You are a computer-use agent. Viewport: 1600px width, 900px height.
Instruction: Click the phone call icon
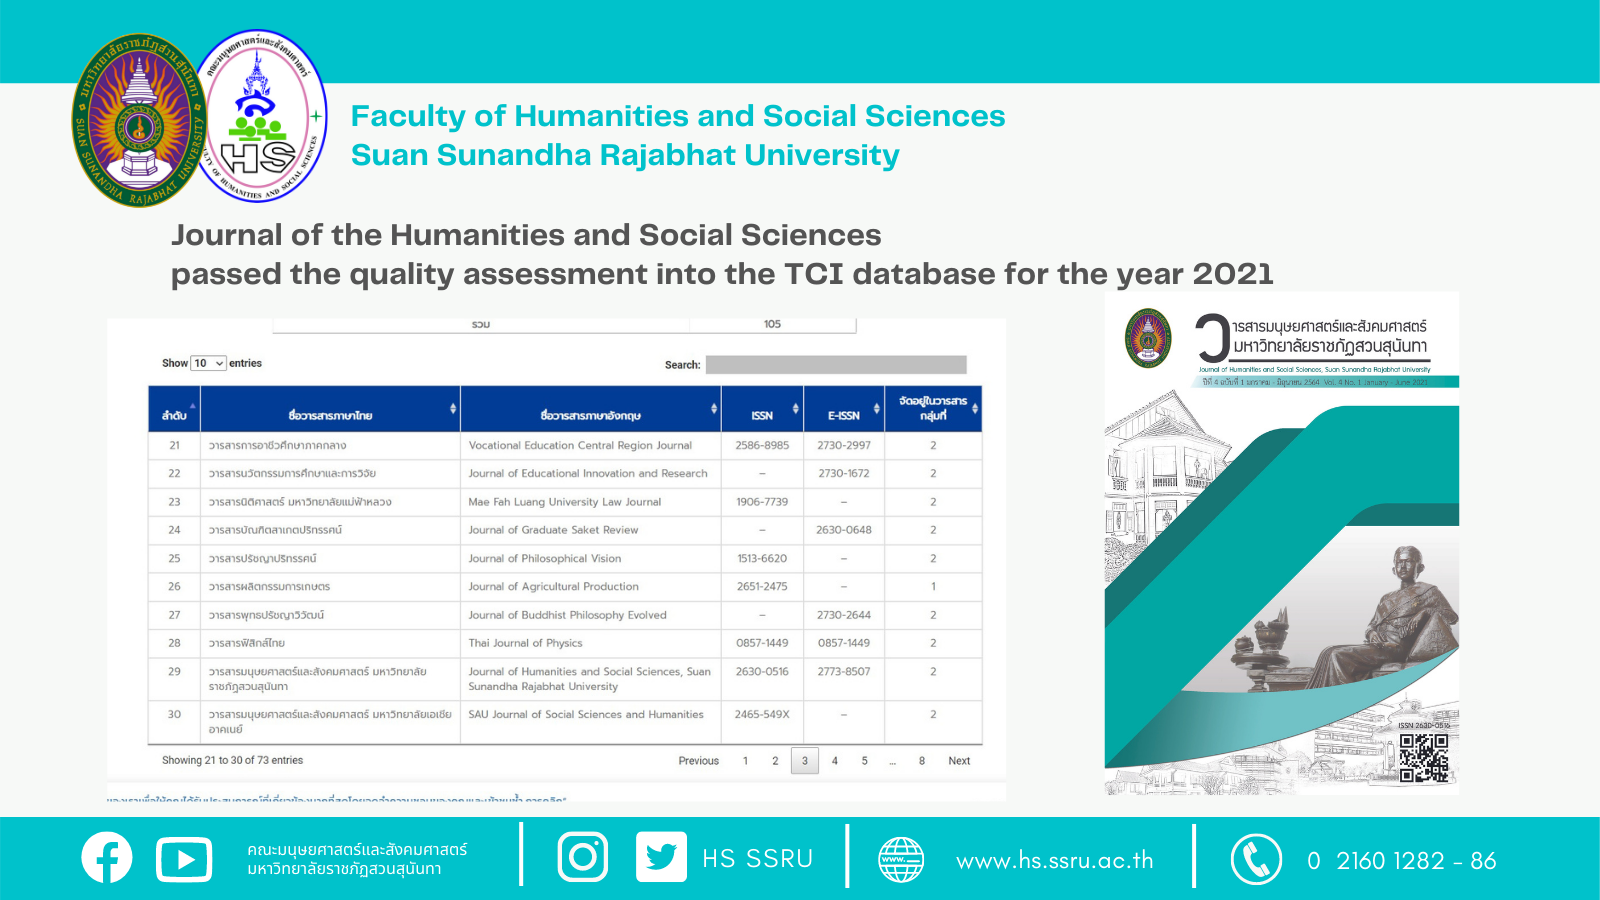1255,860
